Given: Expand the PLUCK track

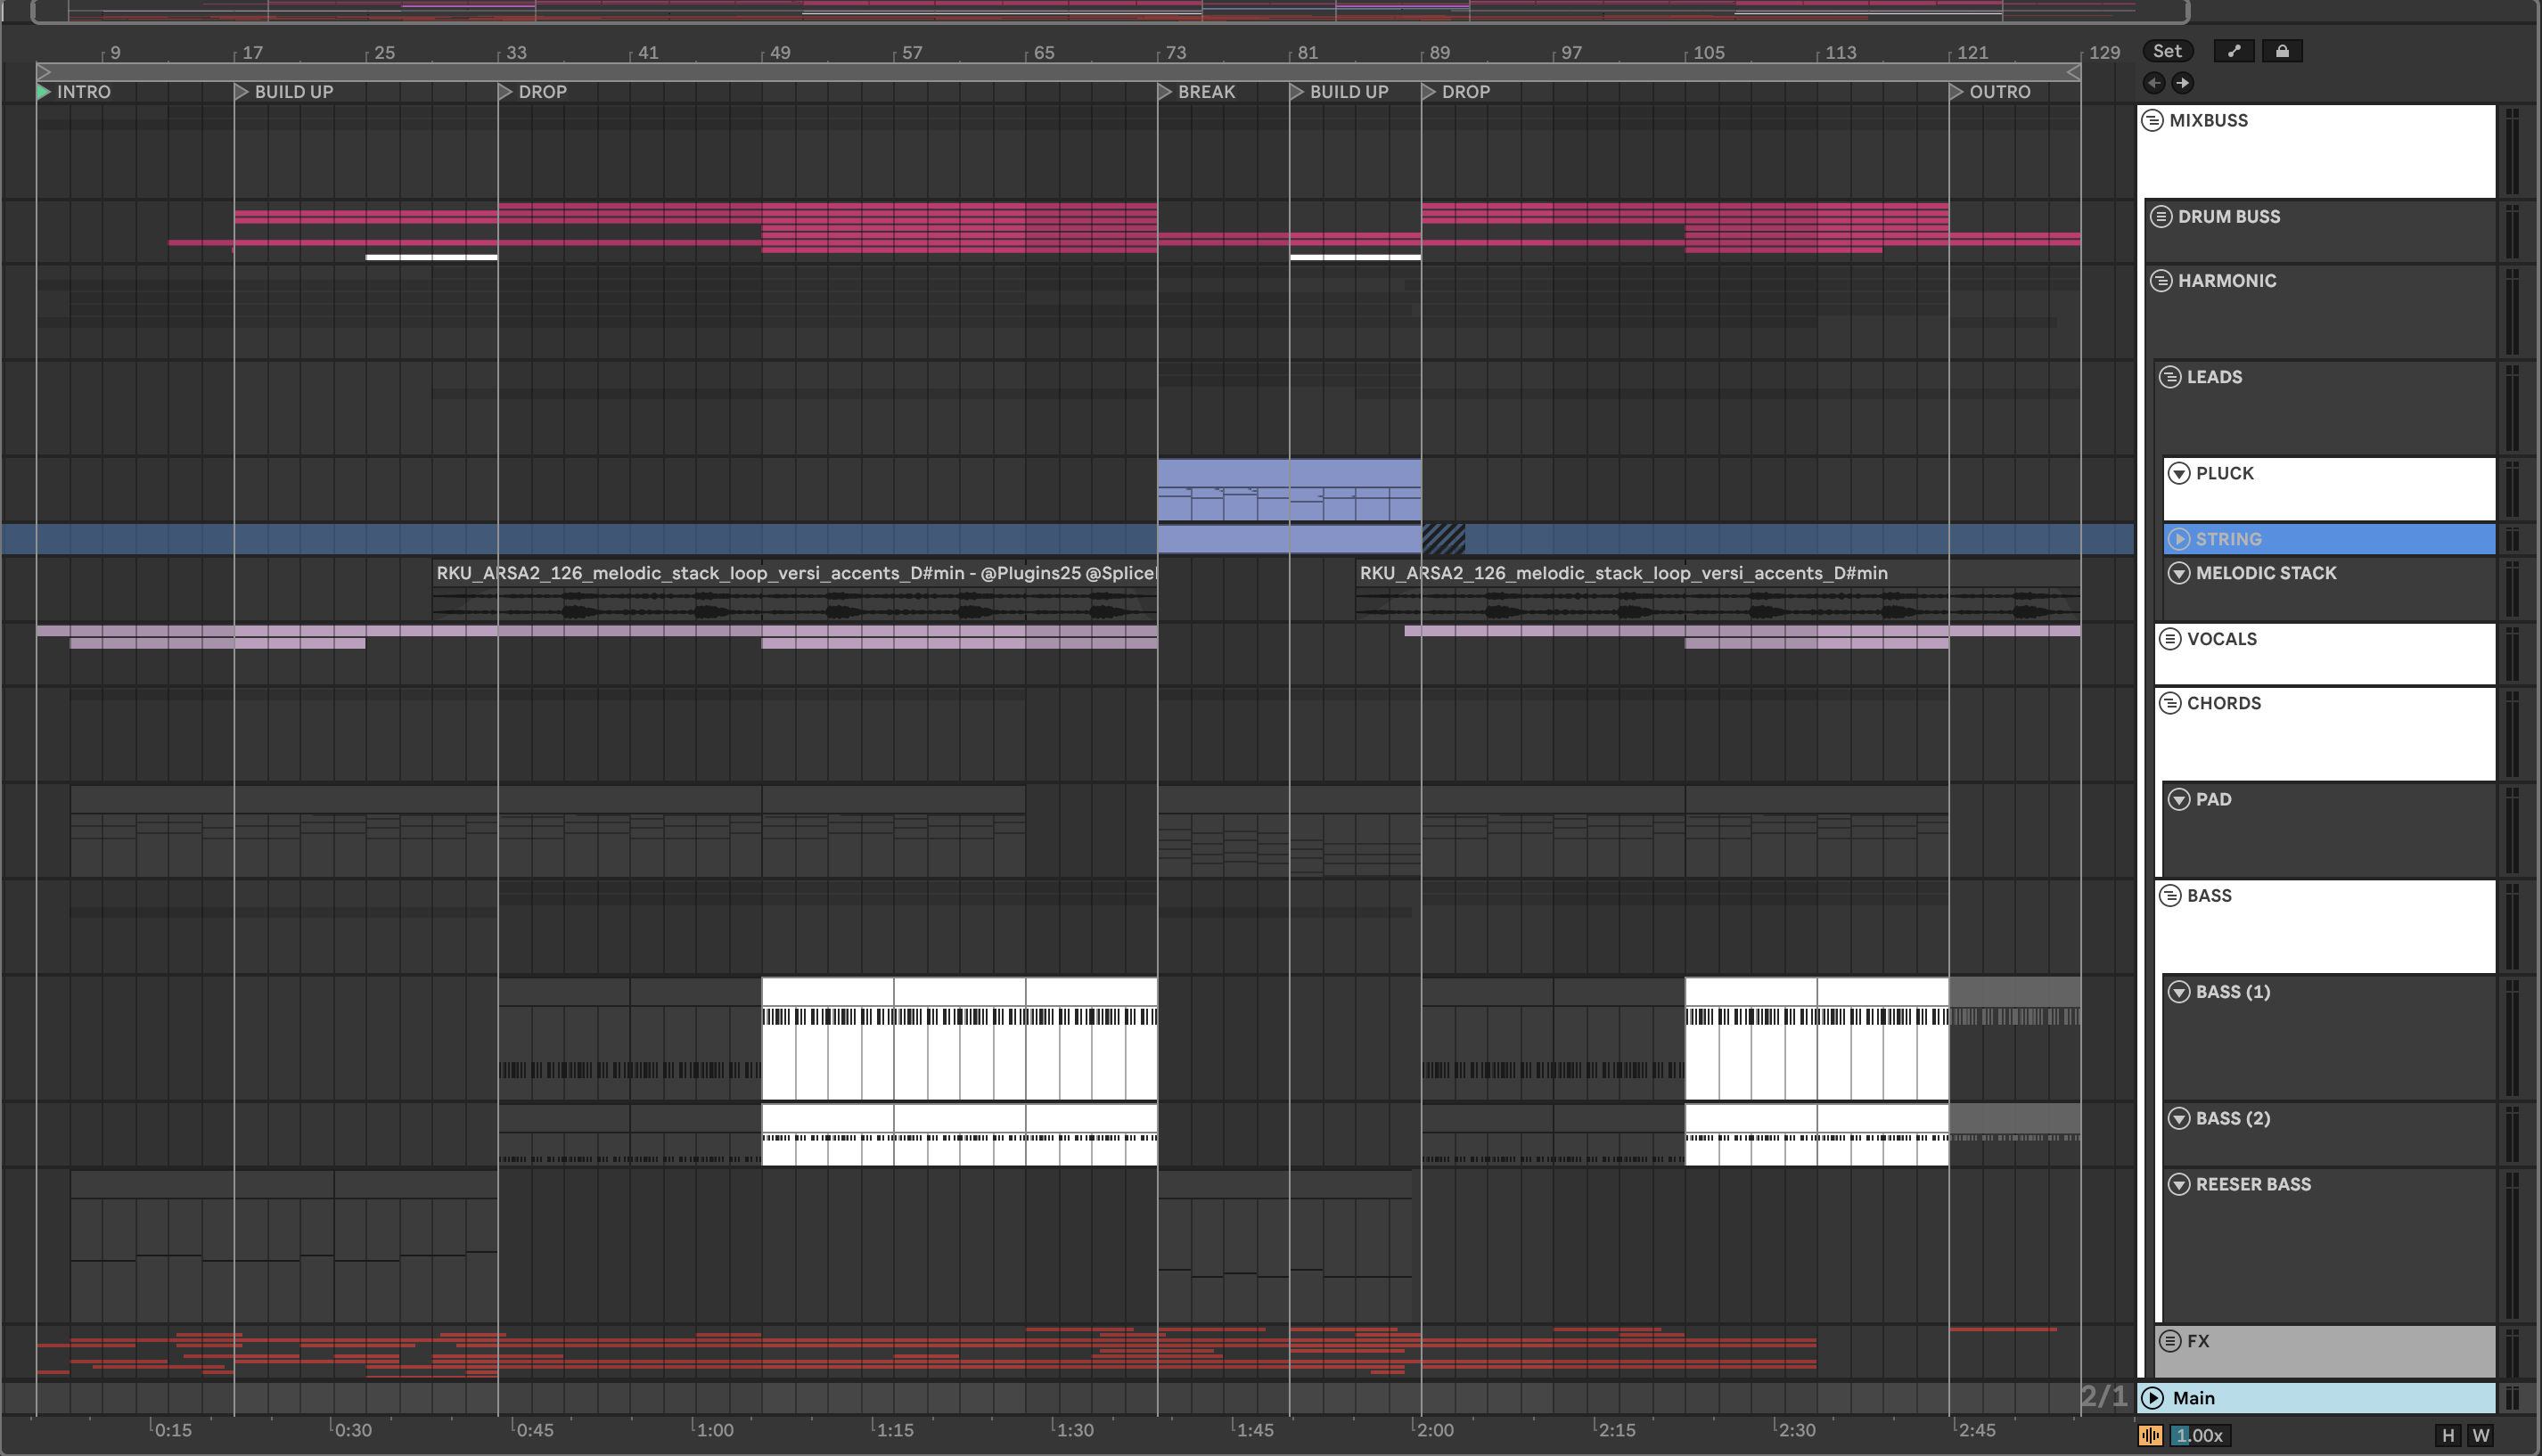Looking at the screenshot, I should point(2179,473).
